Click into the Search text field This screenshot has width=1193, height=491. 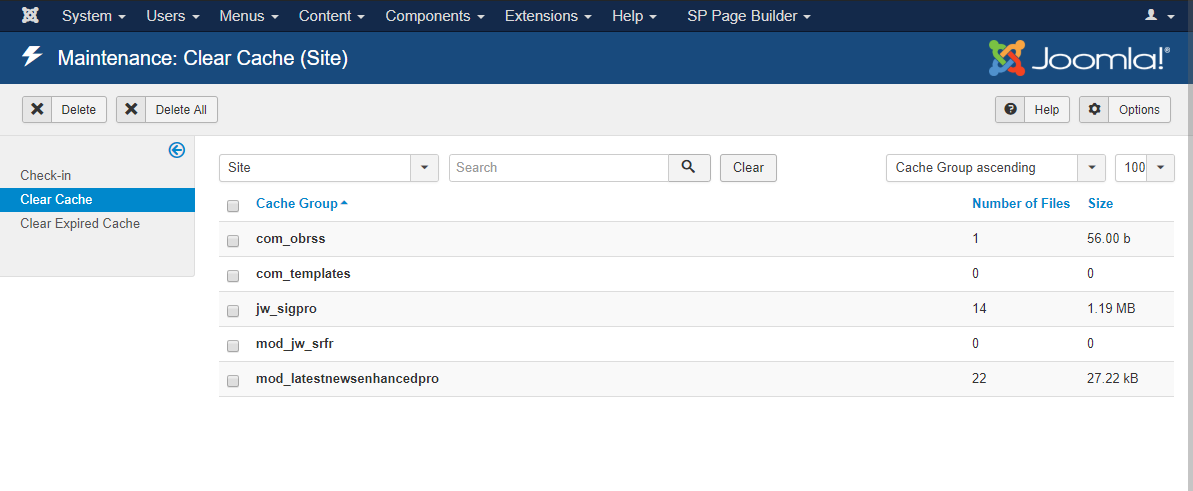[559, 168]
